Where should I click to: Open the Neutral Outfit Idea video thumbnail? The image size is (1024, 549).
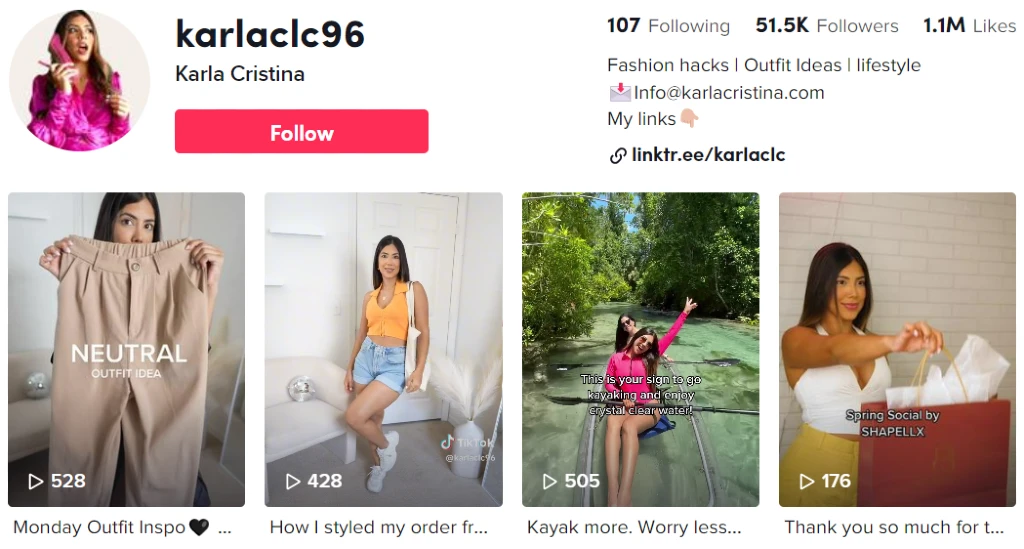tap(127, 349)
